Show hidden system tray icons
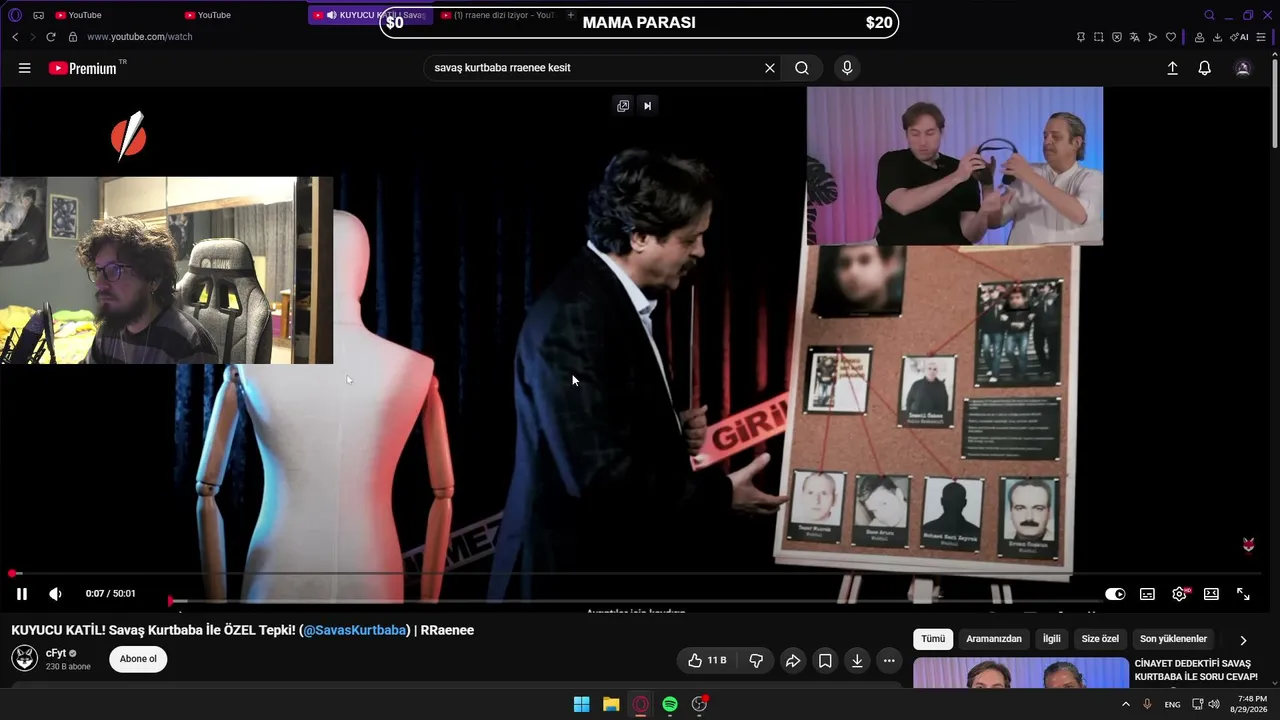1280x720 pixels. point(1126,705)
